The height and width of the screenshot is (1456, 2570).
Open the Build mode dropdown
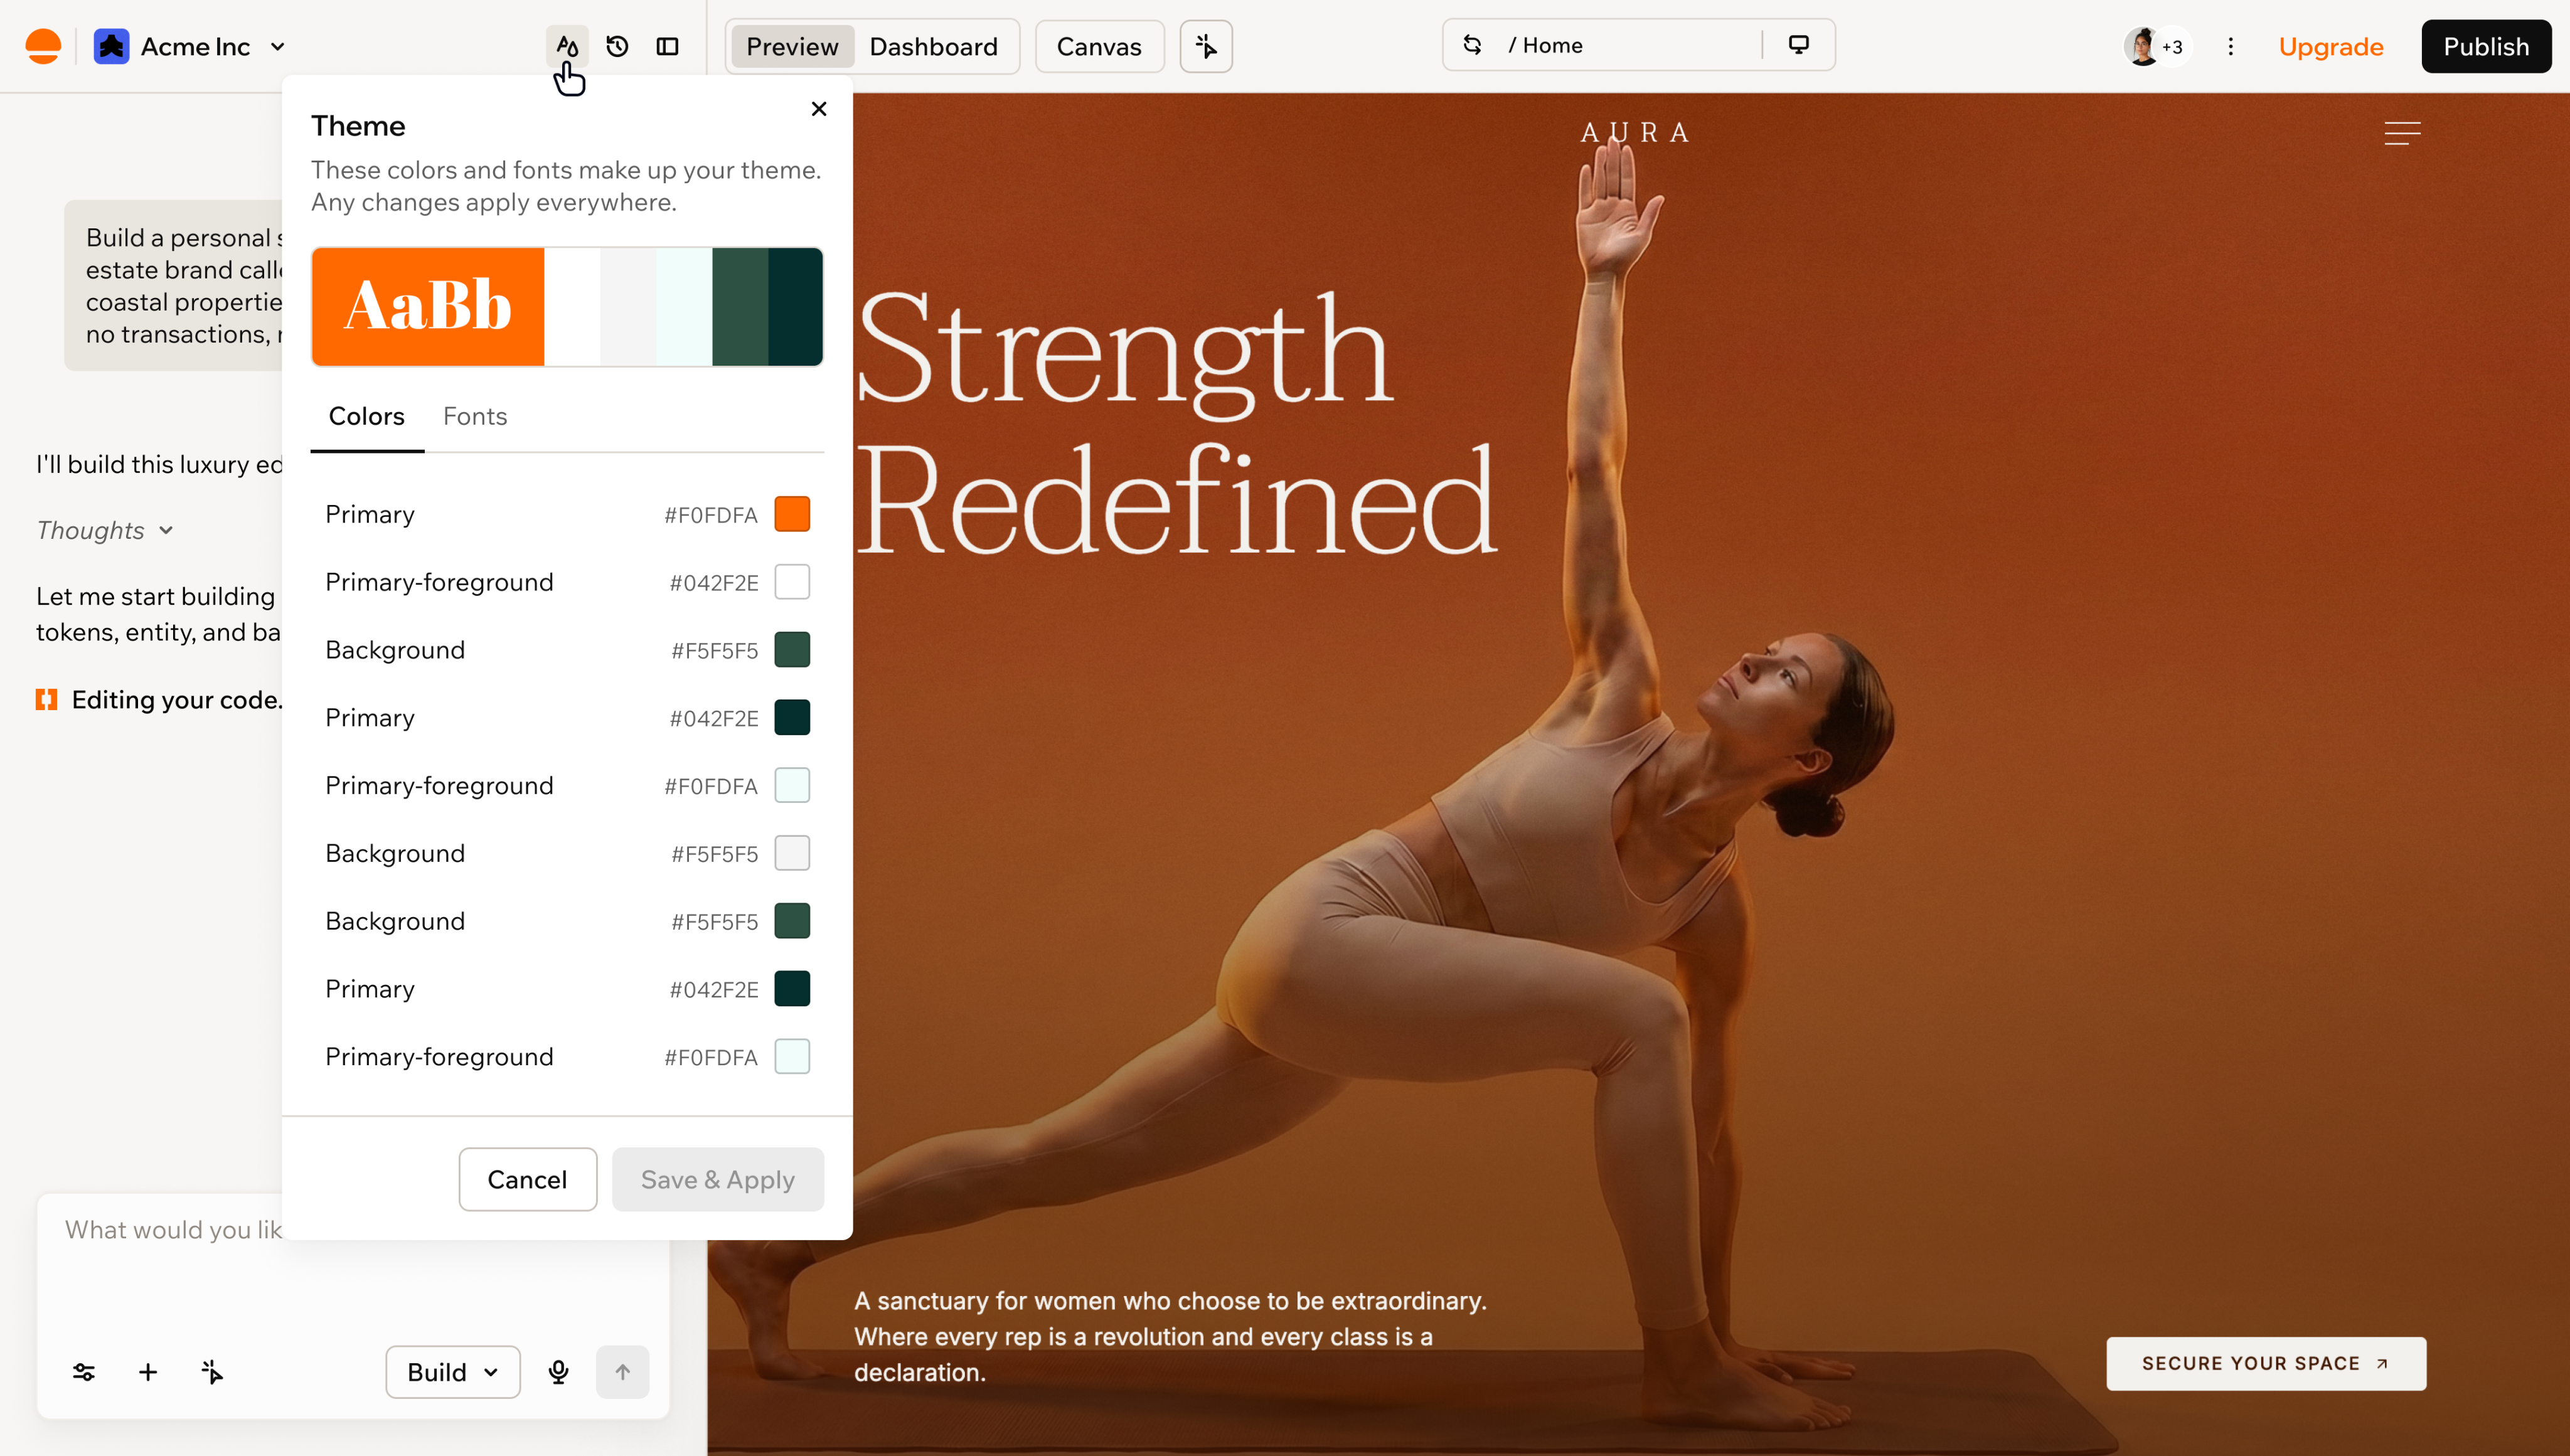pyautogui.click(x=453, y=1372)
